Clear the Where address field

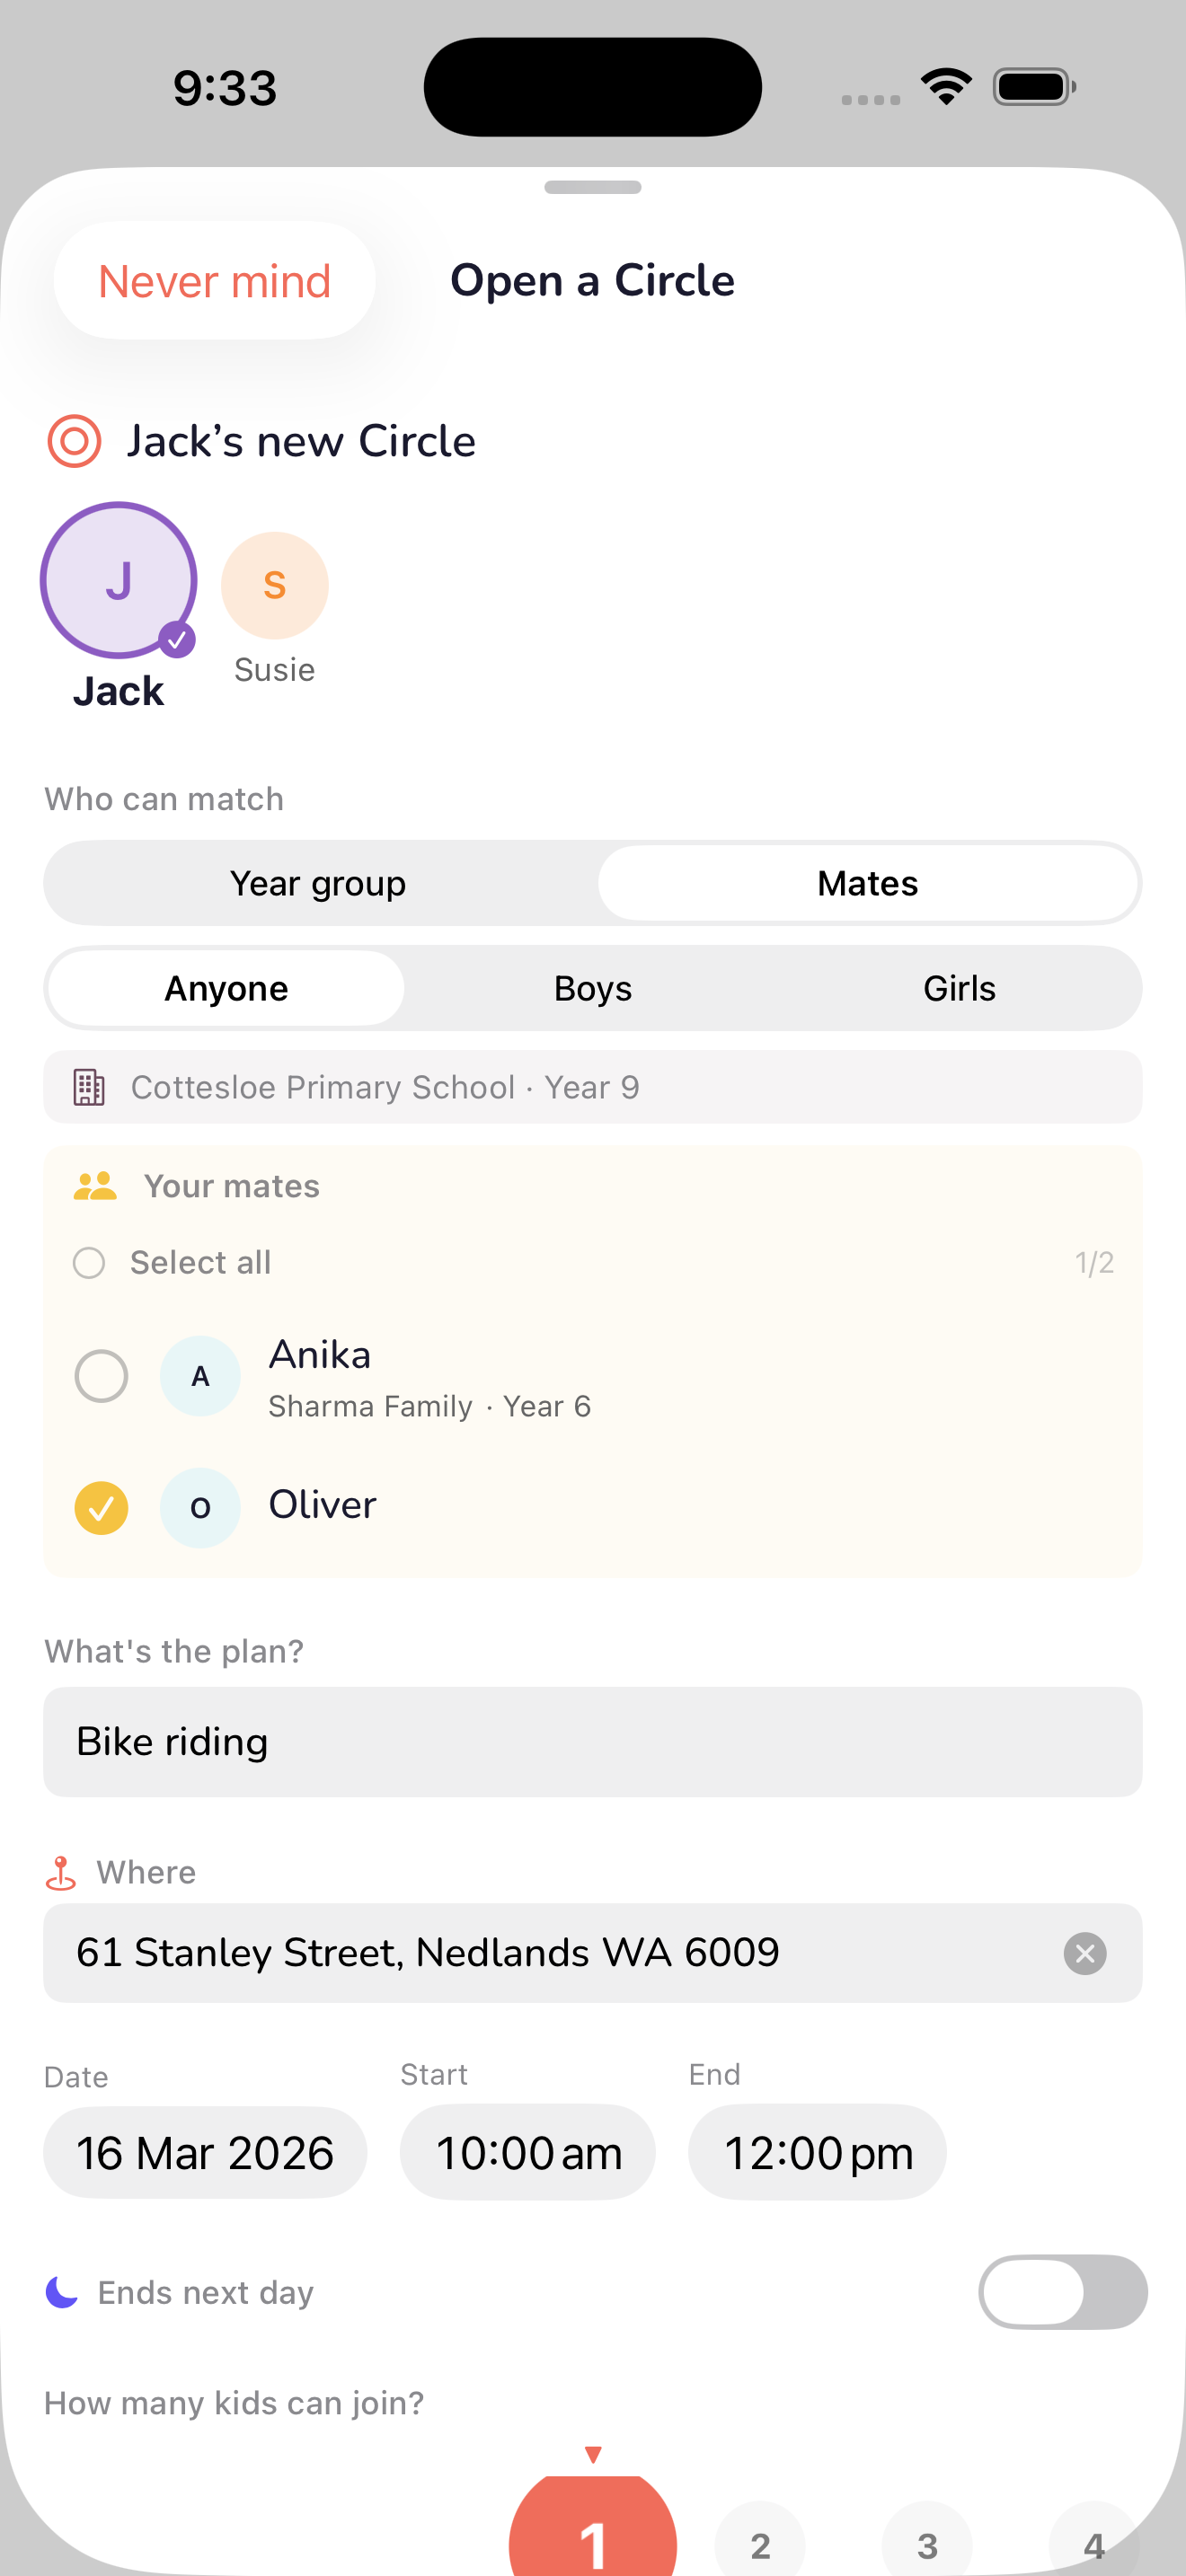coord(1084,1953)
